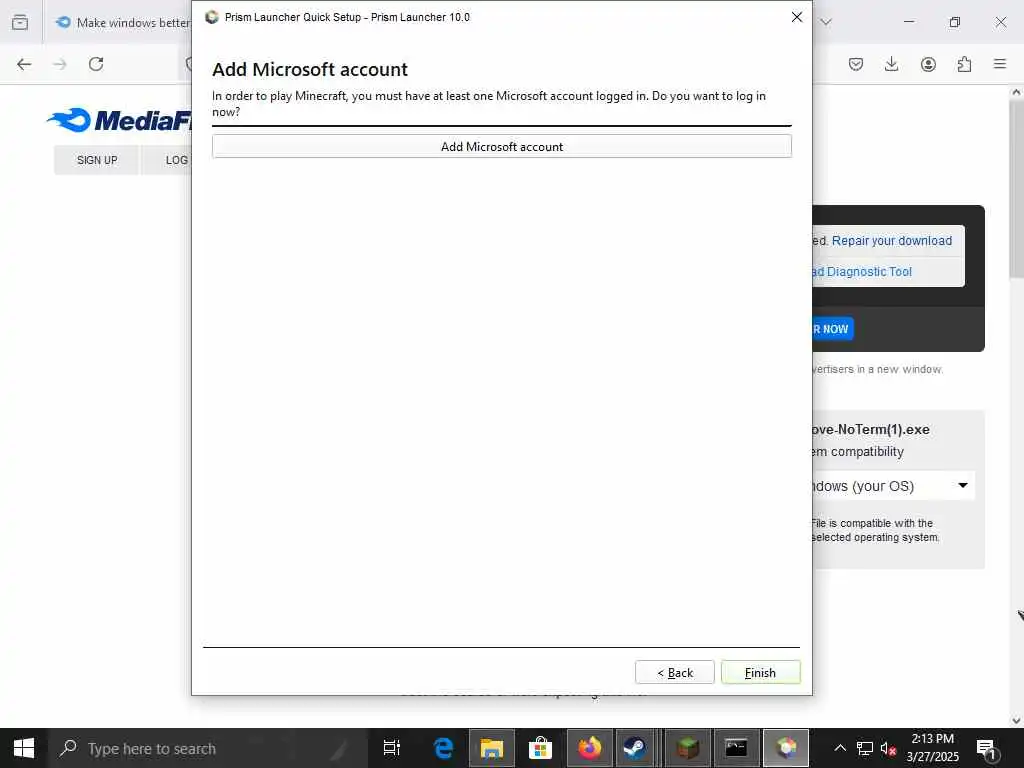Go Back in the Quick Setup wizard

(675, 672)
